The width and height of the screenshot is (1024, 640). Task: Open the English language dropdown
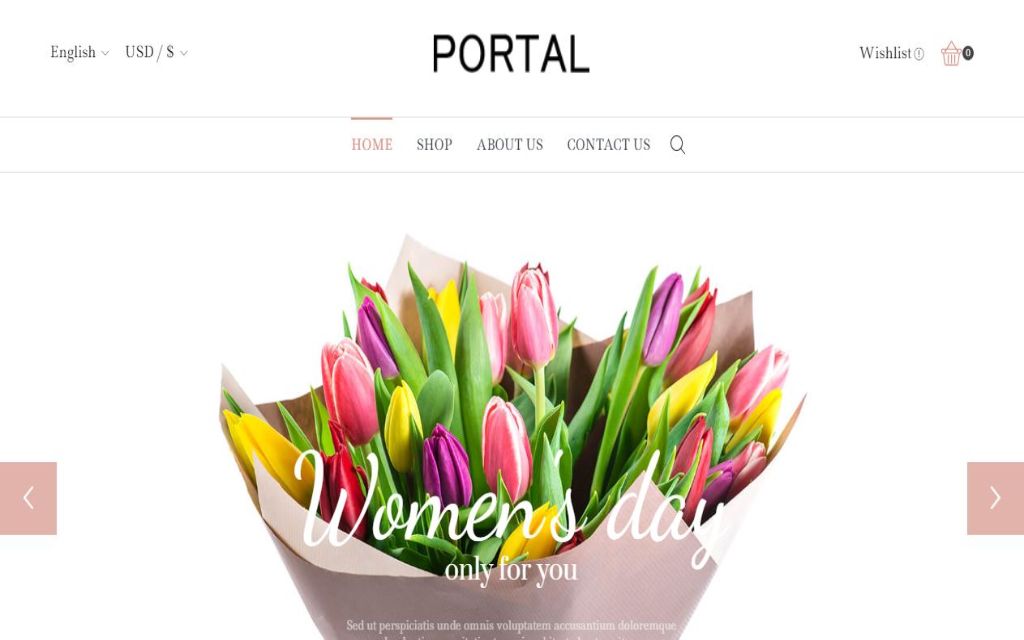[80, 52]
